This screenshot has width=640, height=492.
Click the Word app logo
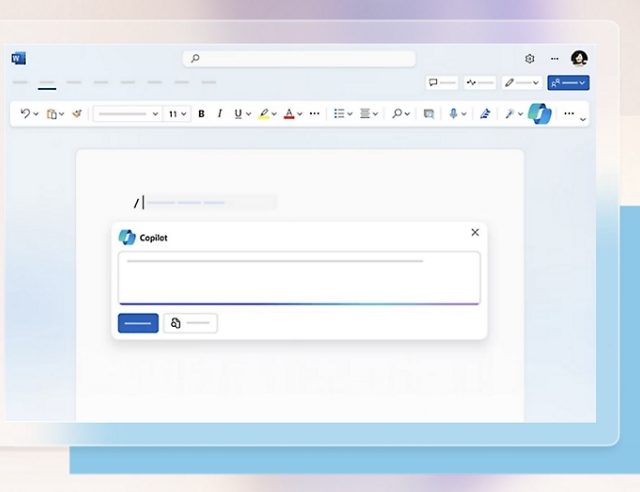(19, 58)
